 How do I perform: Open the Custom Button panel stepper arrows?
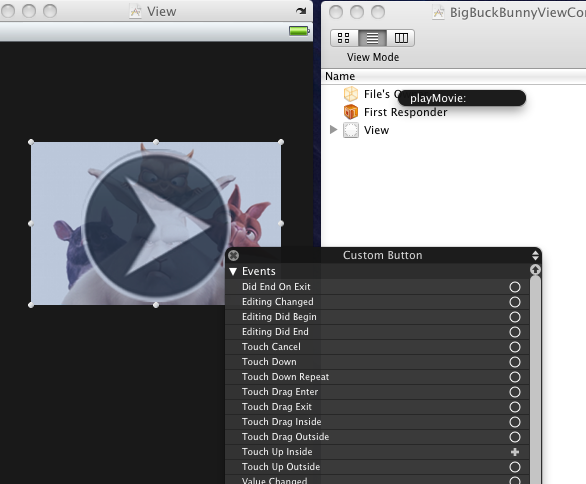tap(535, 256)
